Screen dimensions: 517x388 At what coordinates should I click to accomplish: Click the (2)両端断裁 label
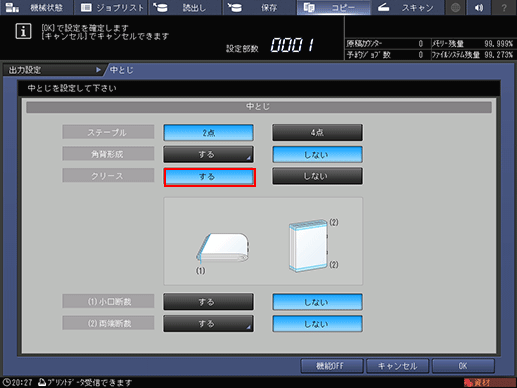tap(108, 323)
